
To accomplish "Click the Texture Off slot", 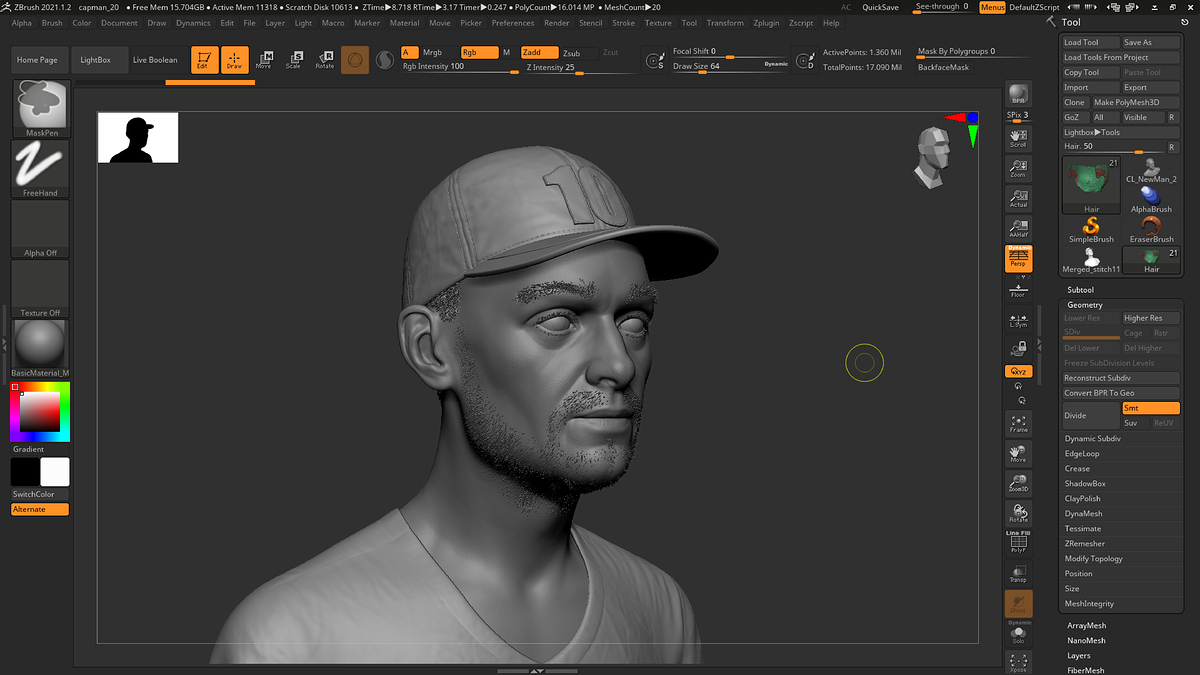I will pyautogui.click(x=41, y=289).
